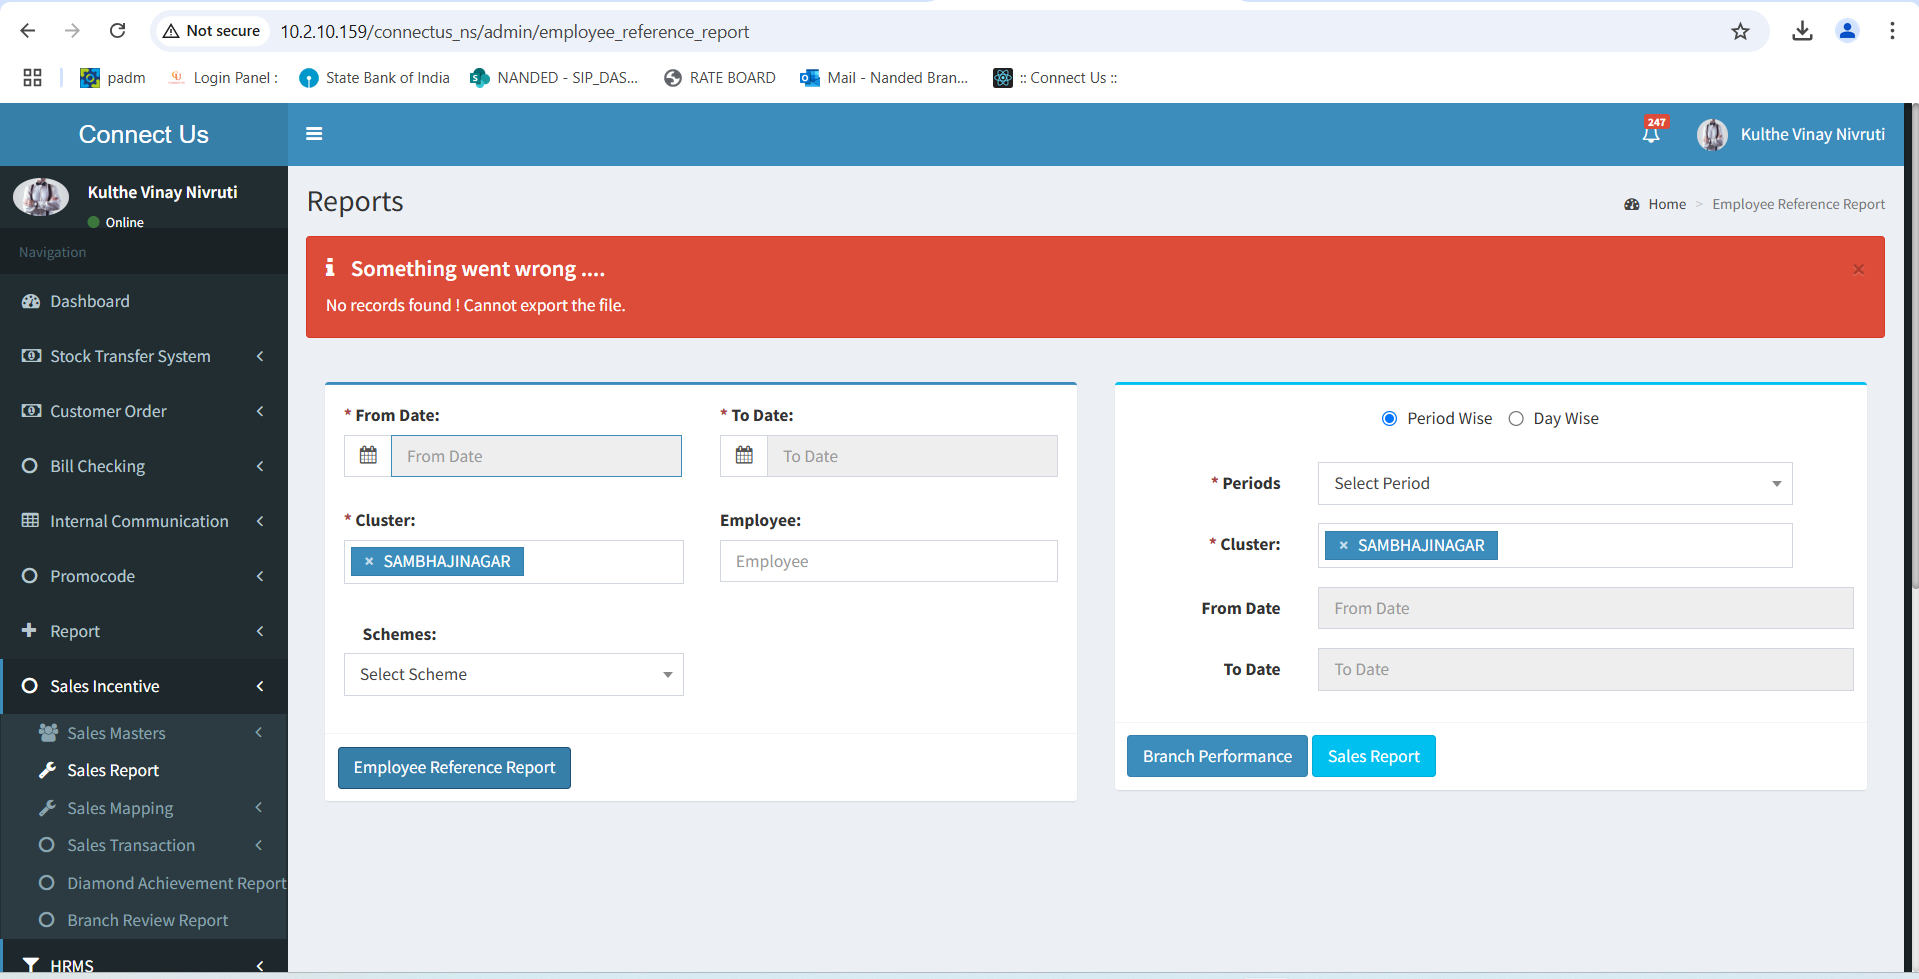Viewport: 1919px width, 979px height.
Task: Click the Report plus icon
Action: [29, 631]
